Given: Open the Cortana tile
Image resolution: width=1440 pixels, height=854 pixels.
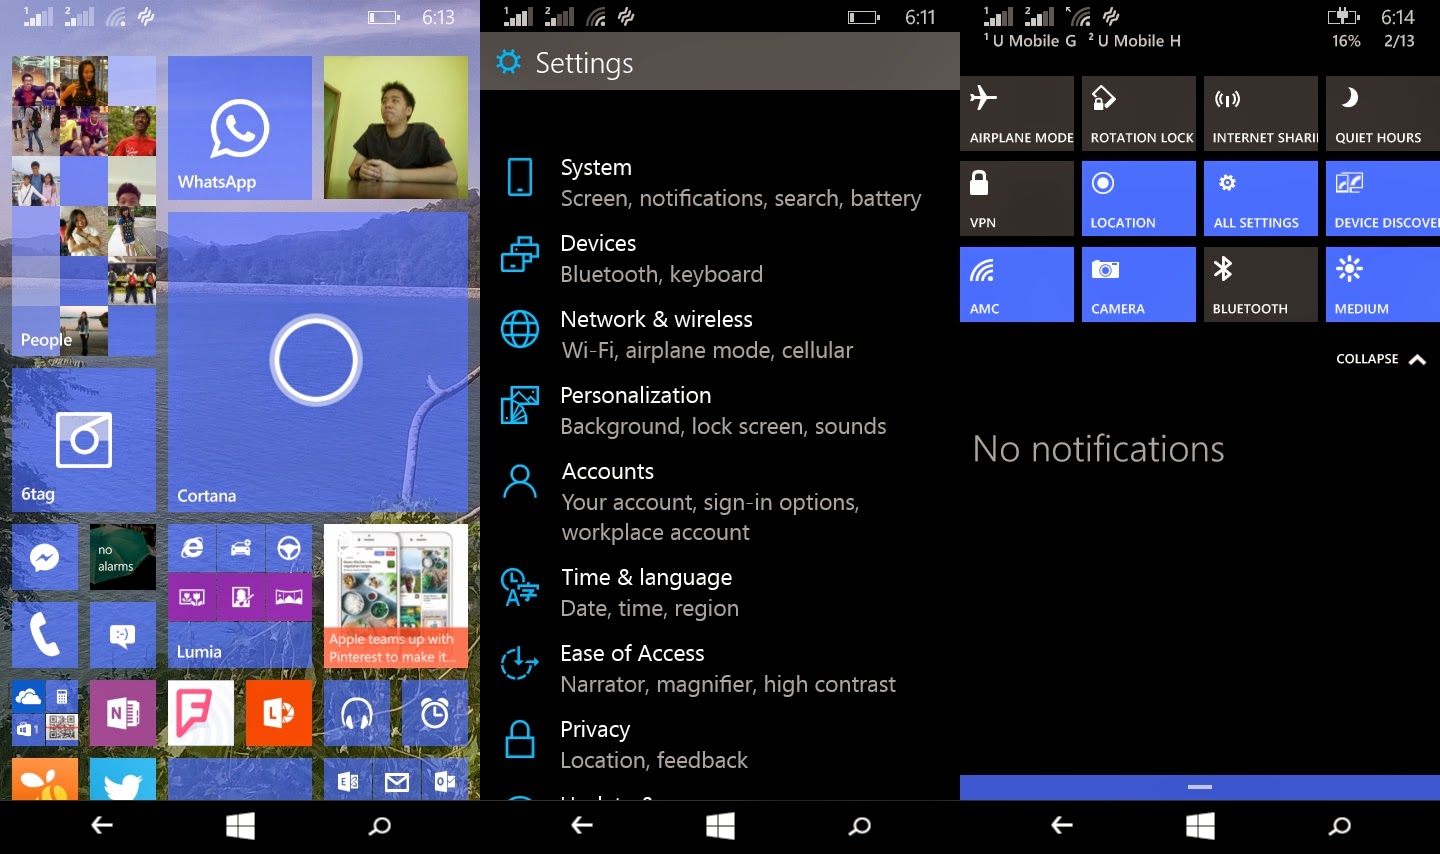Looking at the screenshot, I should click(318, 362).
